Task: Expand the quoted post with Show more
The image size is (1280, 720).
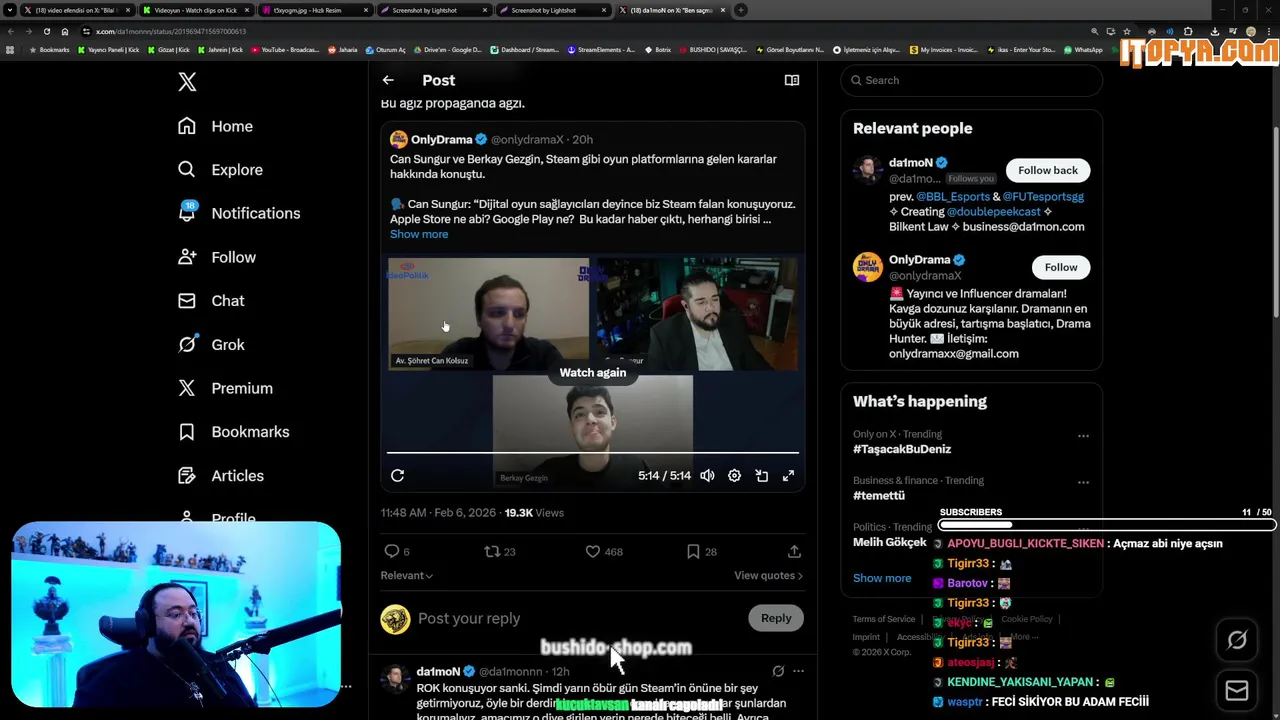Action: 419,234
